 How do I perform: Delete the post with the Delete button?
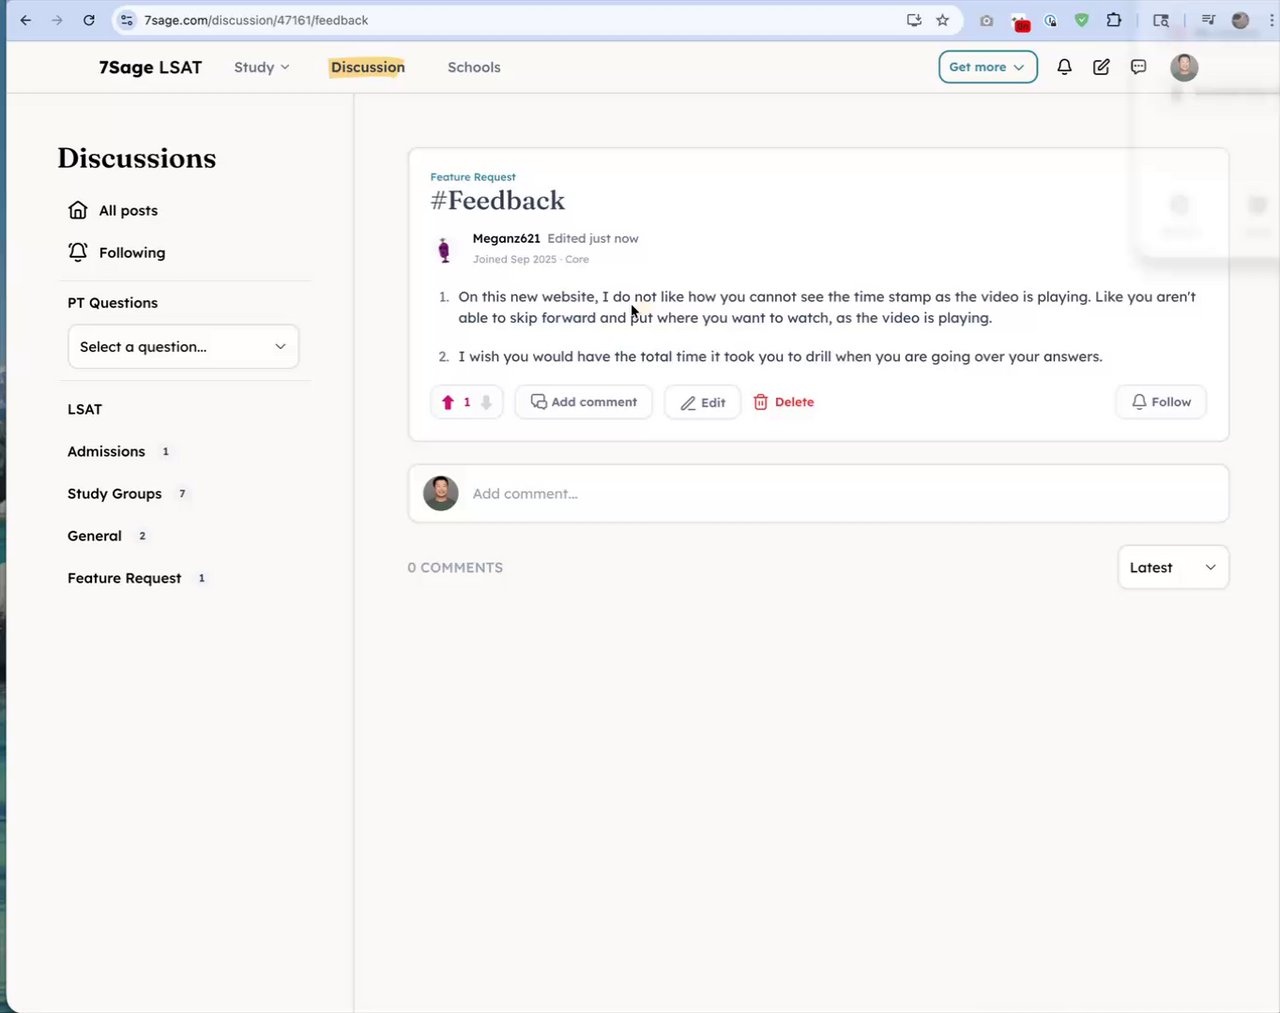pyautogui.click(x=784, y=402)
